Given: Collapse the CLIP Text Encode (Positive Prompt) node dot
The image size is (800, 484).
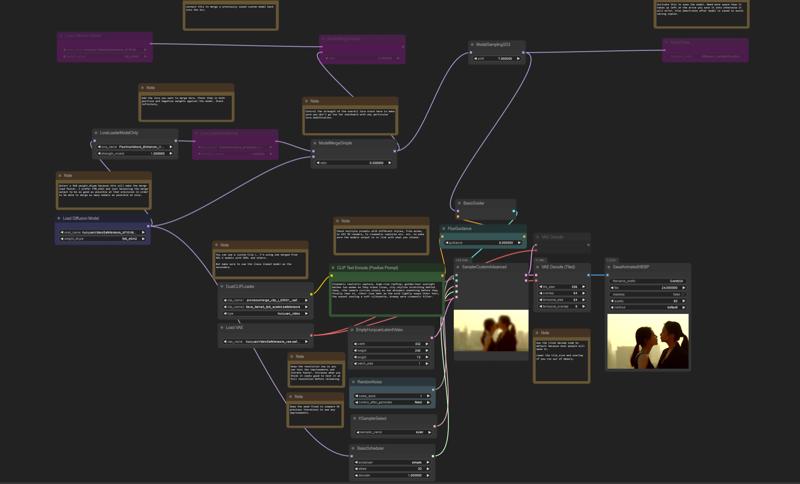Looking at the screenshot, I should 333,268.
